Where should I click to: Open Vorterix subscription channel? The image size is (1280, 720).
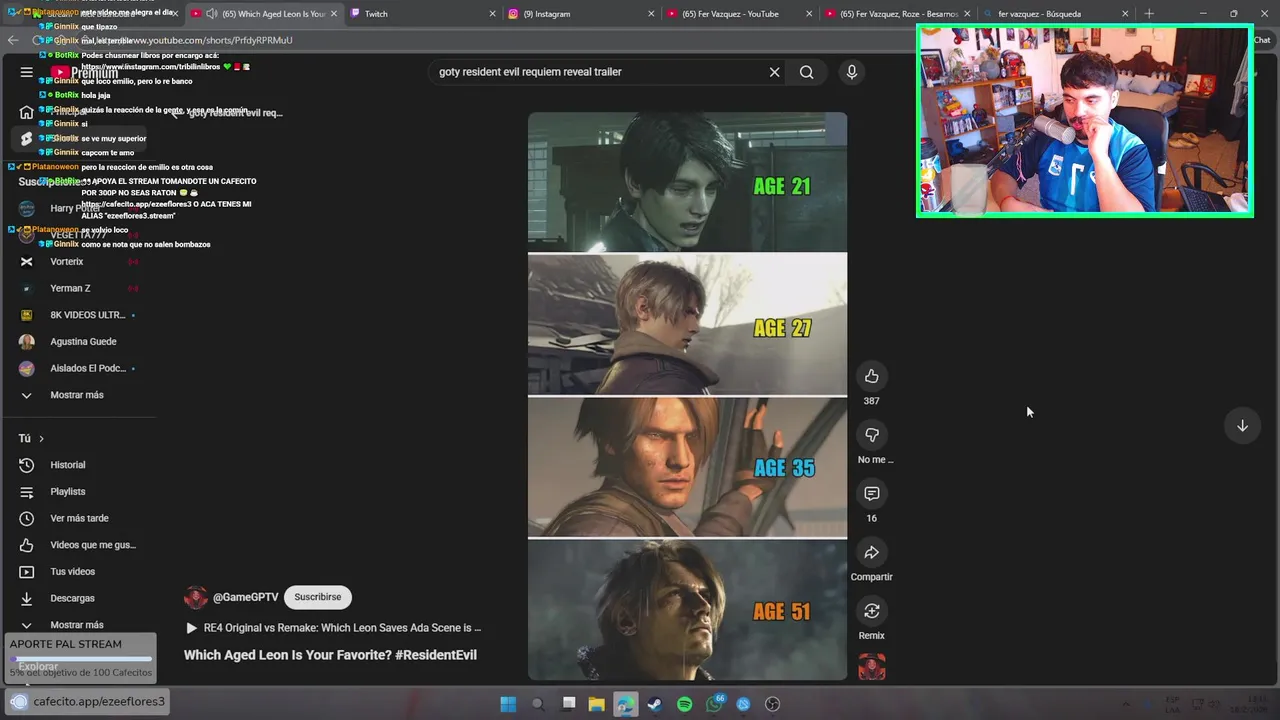(x=67, y=262)
